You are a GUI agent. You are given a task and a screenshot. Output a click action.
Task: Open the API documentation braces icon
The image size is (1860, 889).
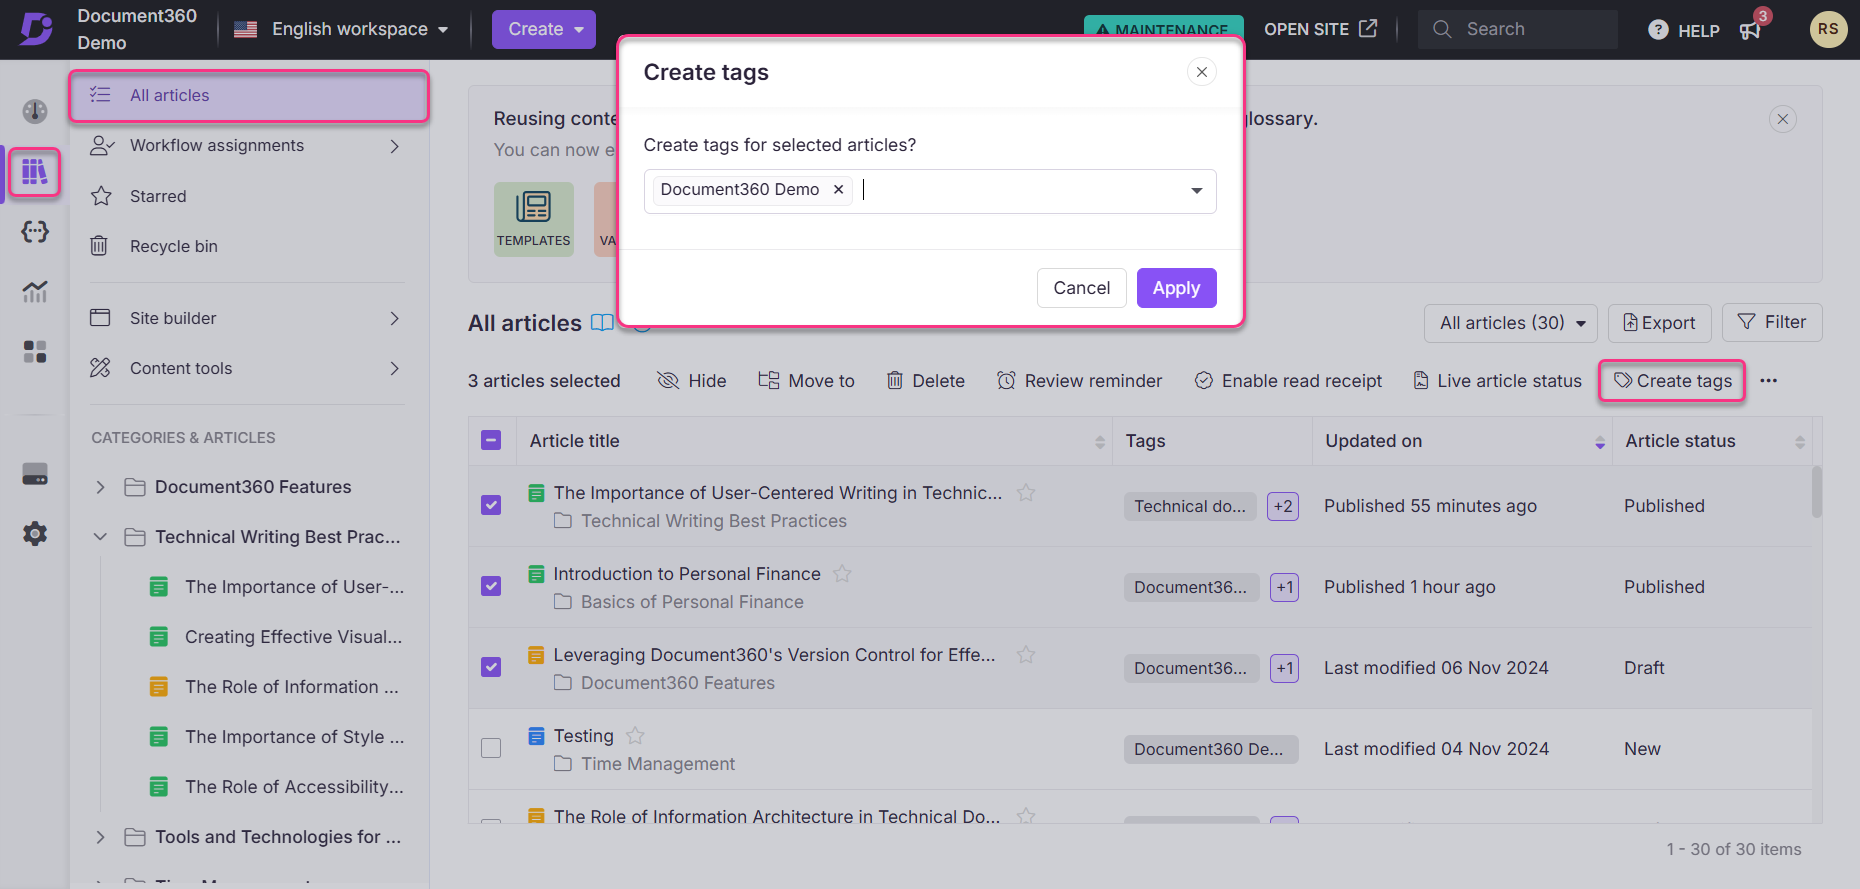coord(35,232)
